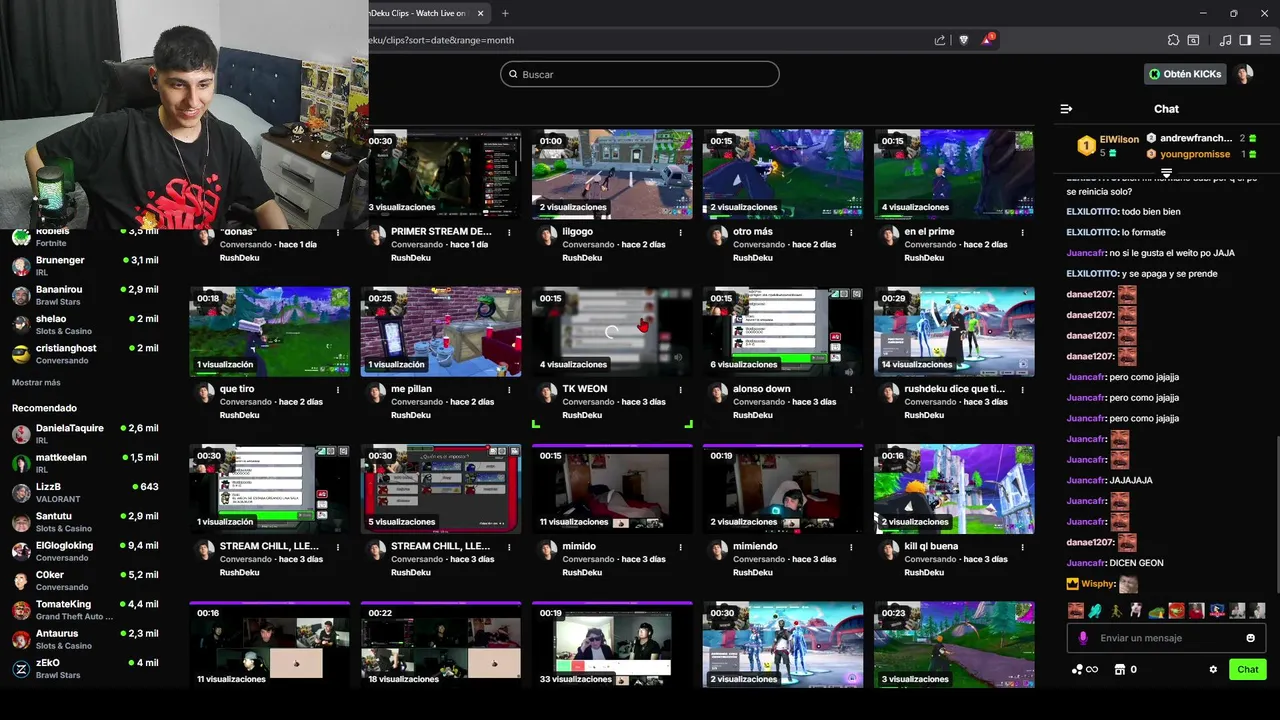This screenshot has height=720, width=1280.
Task: Open chat settings gear icon
Action: pyautogui.click(x=1213, y=669)
